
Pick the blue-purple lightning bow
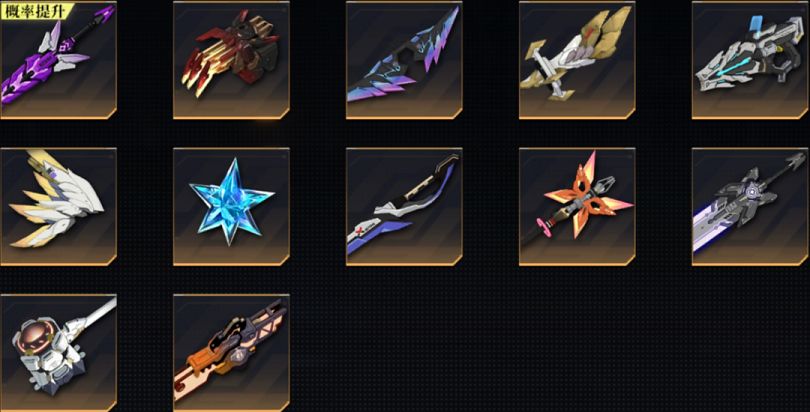point(404,60)
